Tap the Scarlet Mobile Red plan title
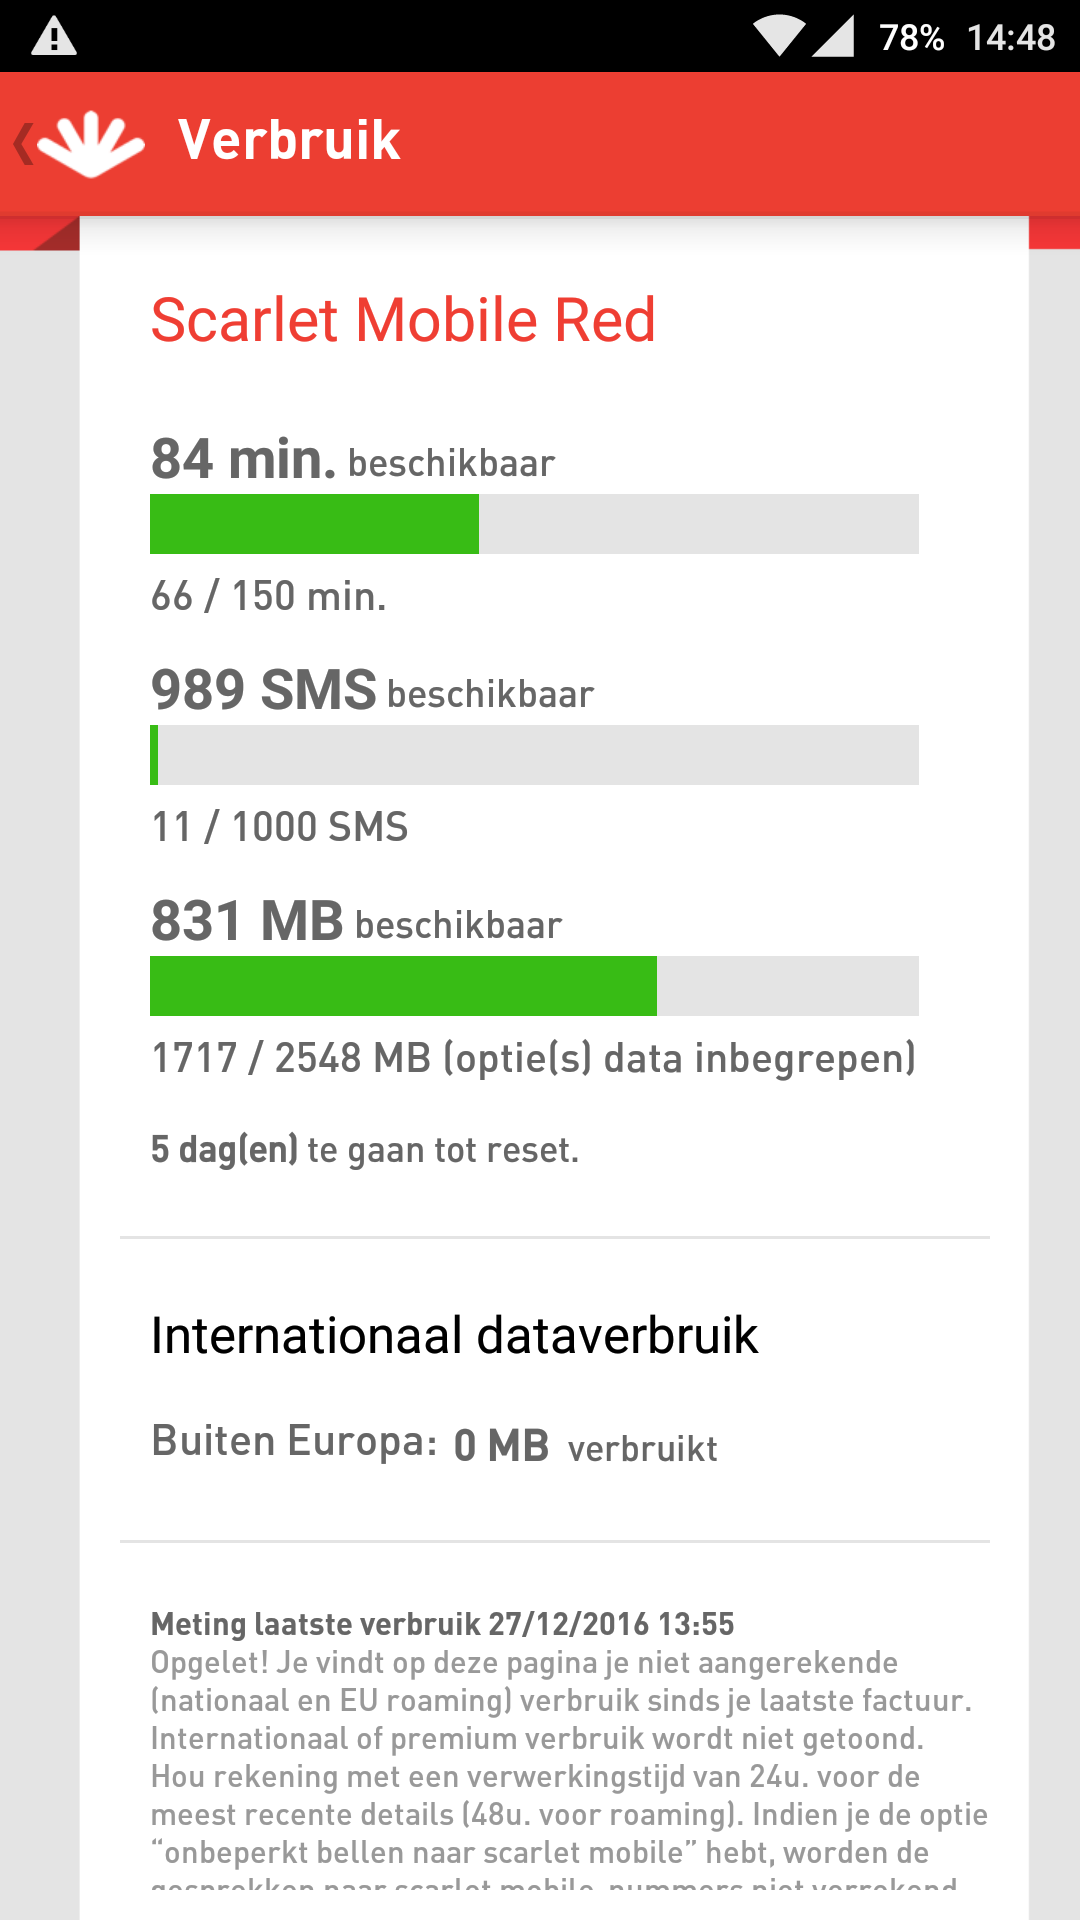 403,320
